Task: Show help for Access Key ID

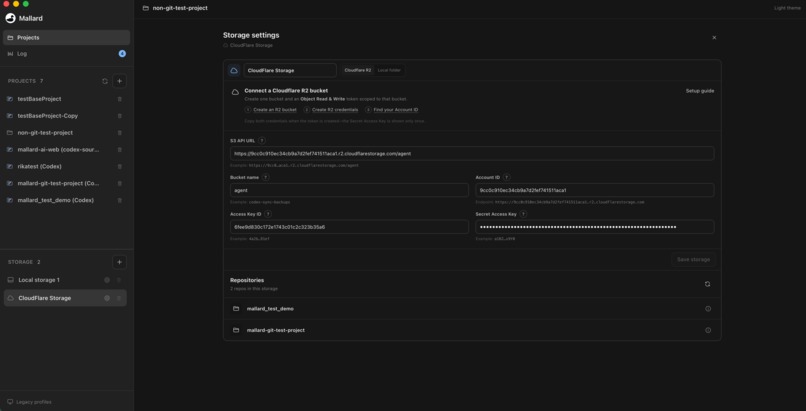Action: click(x=268, y=214)
